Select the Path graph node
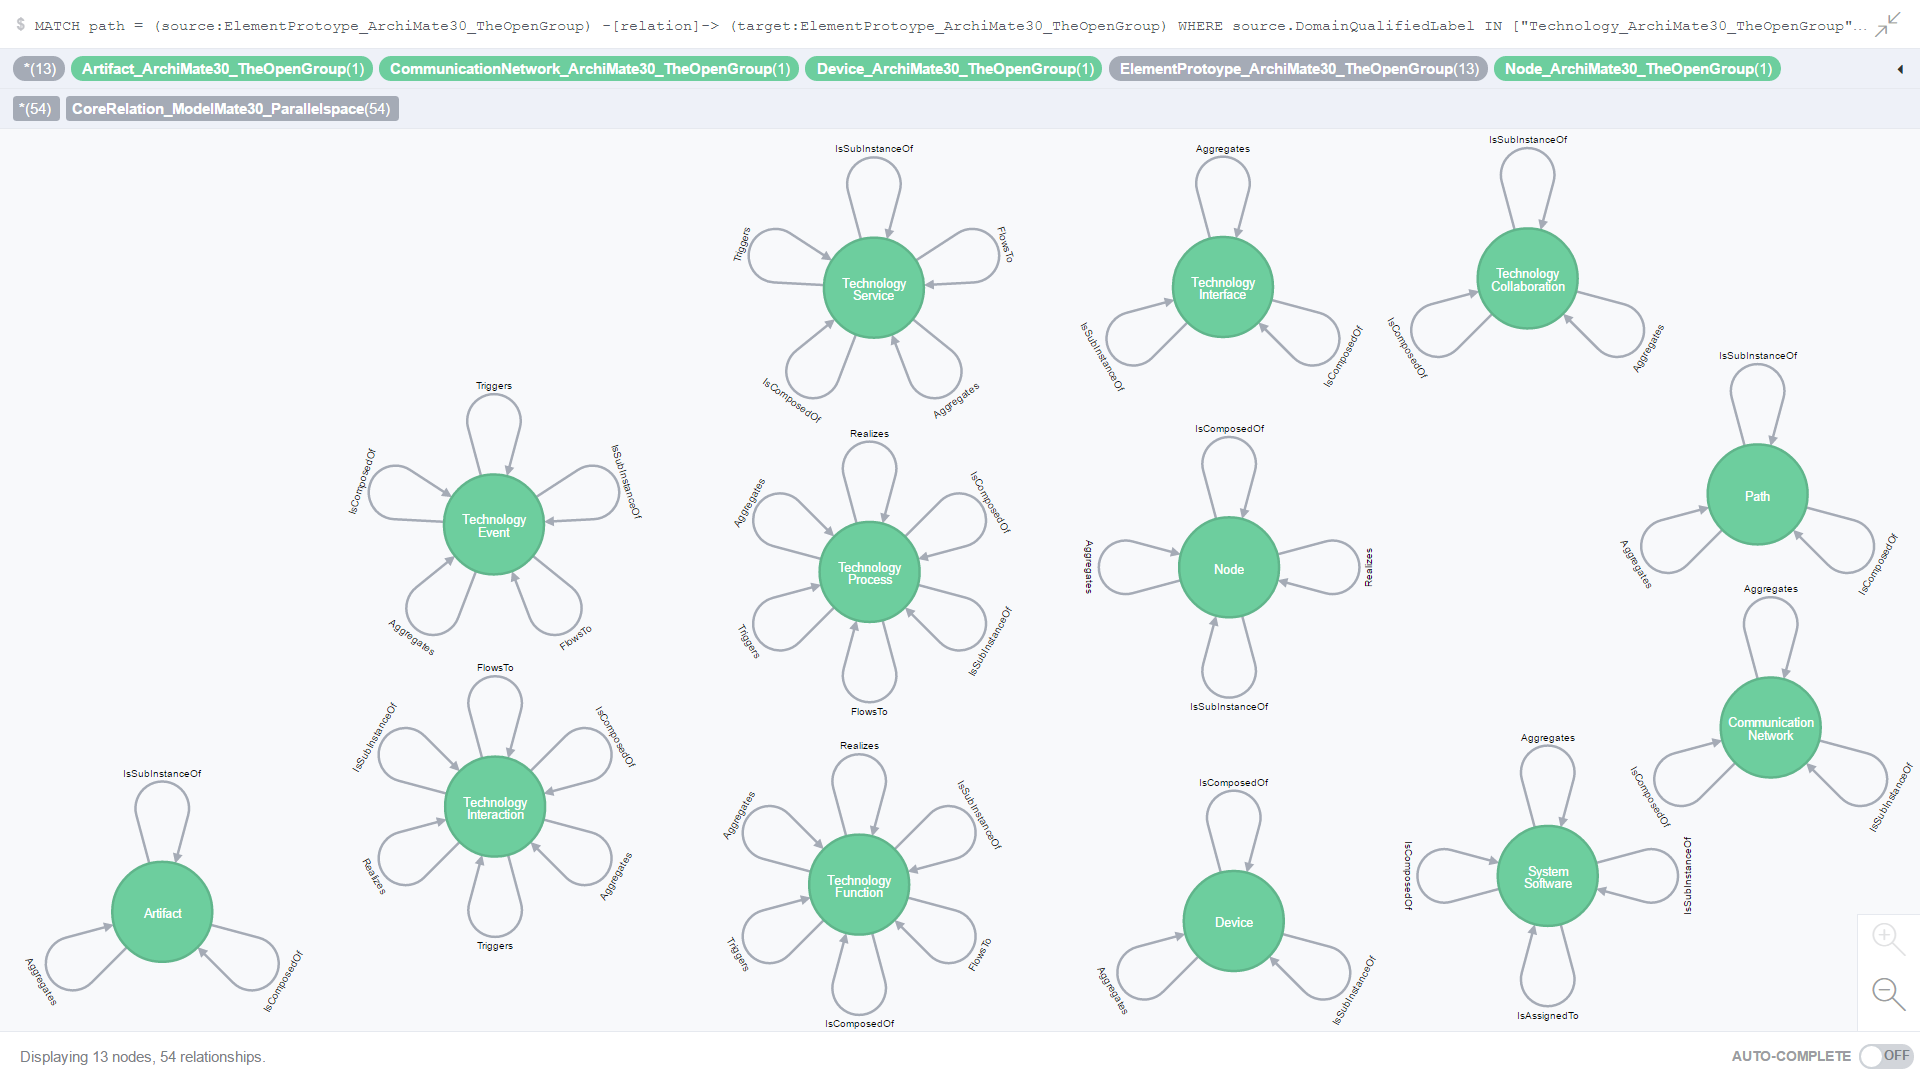 [1757, 495]
